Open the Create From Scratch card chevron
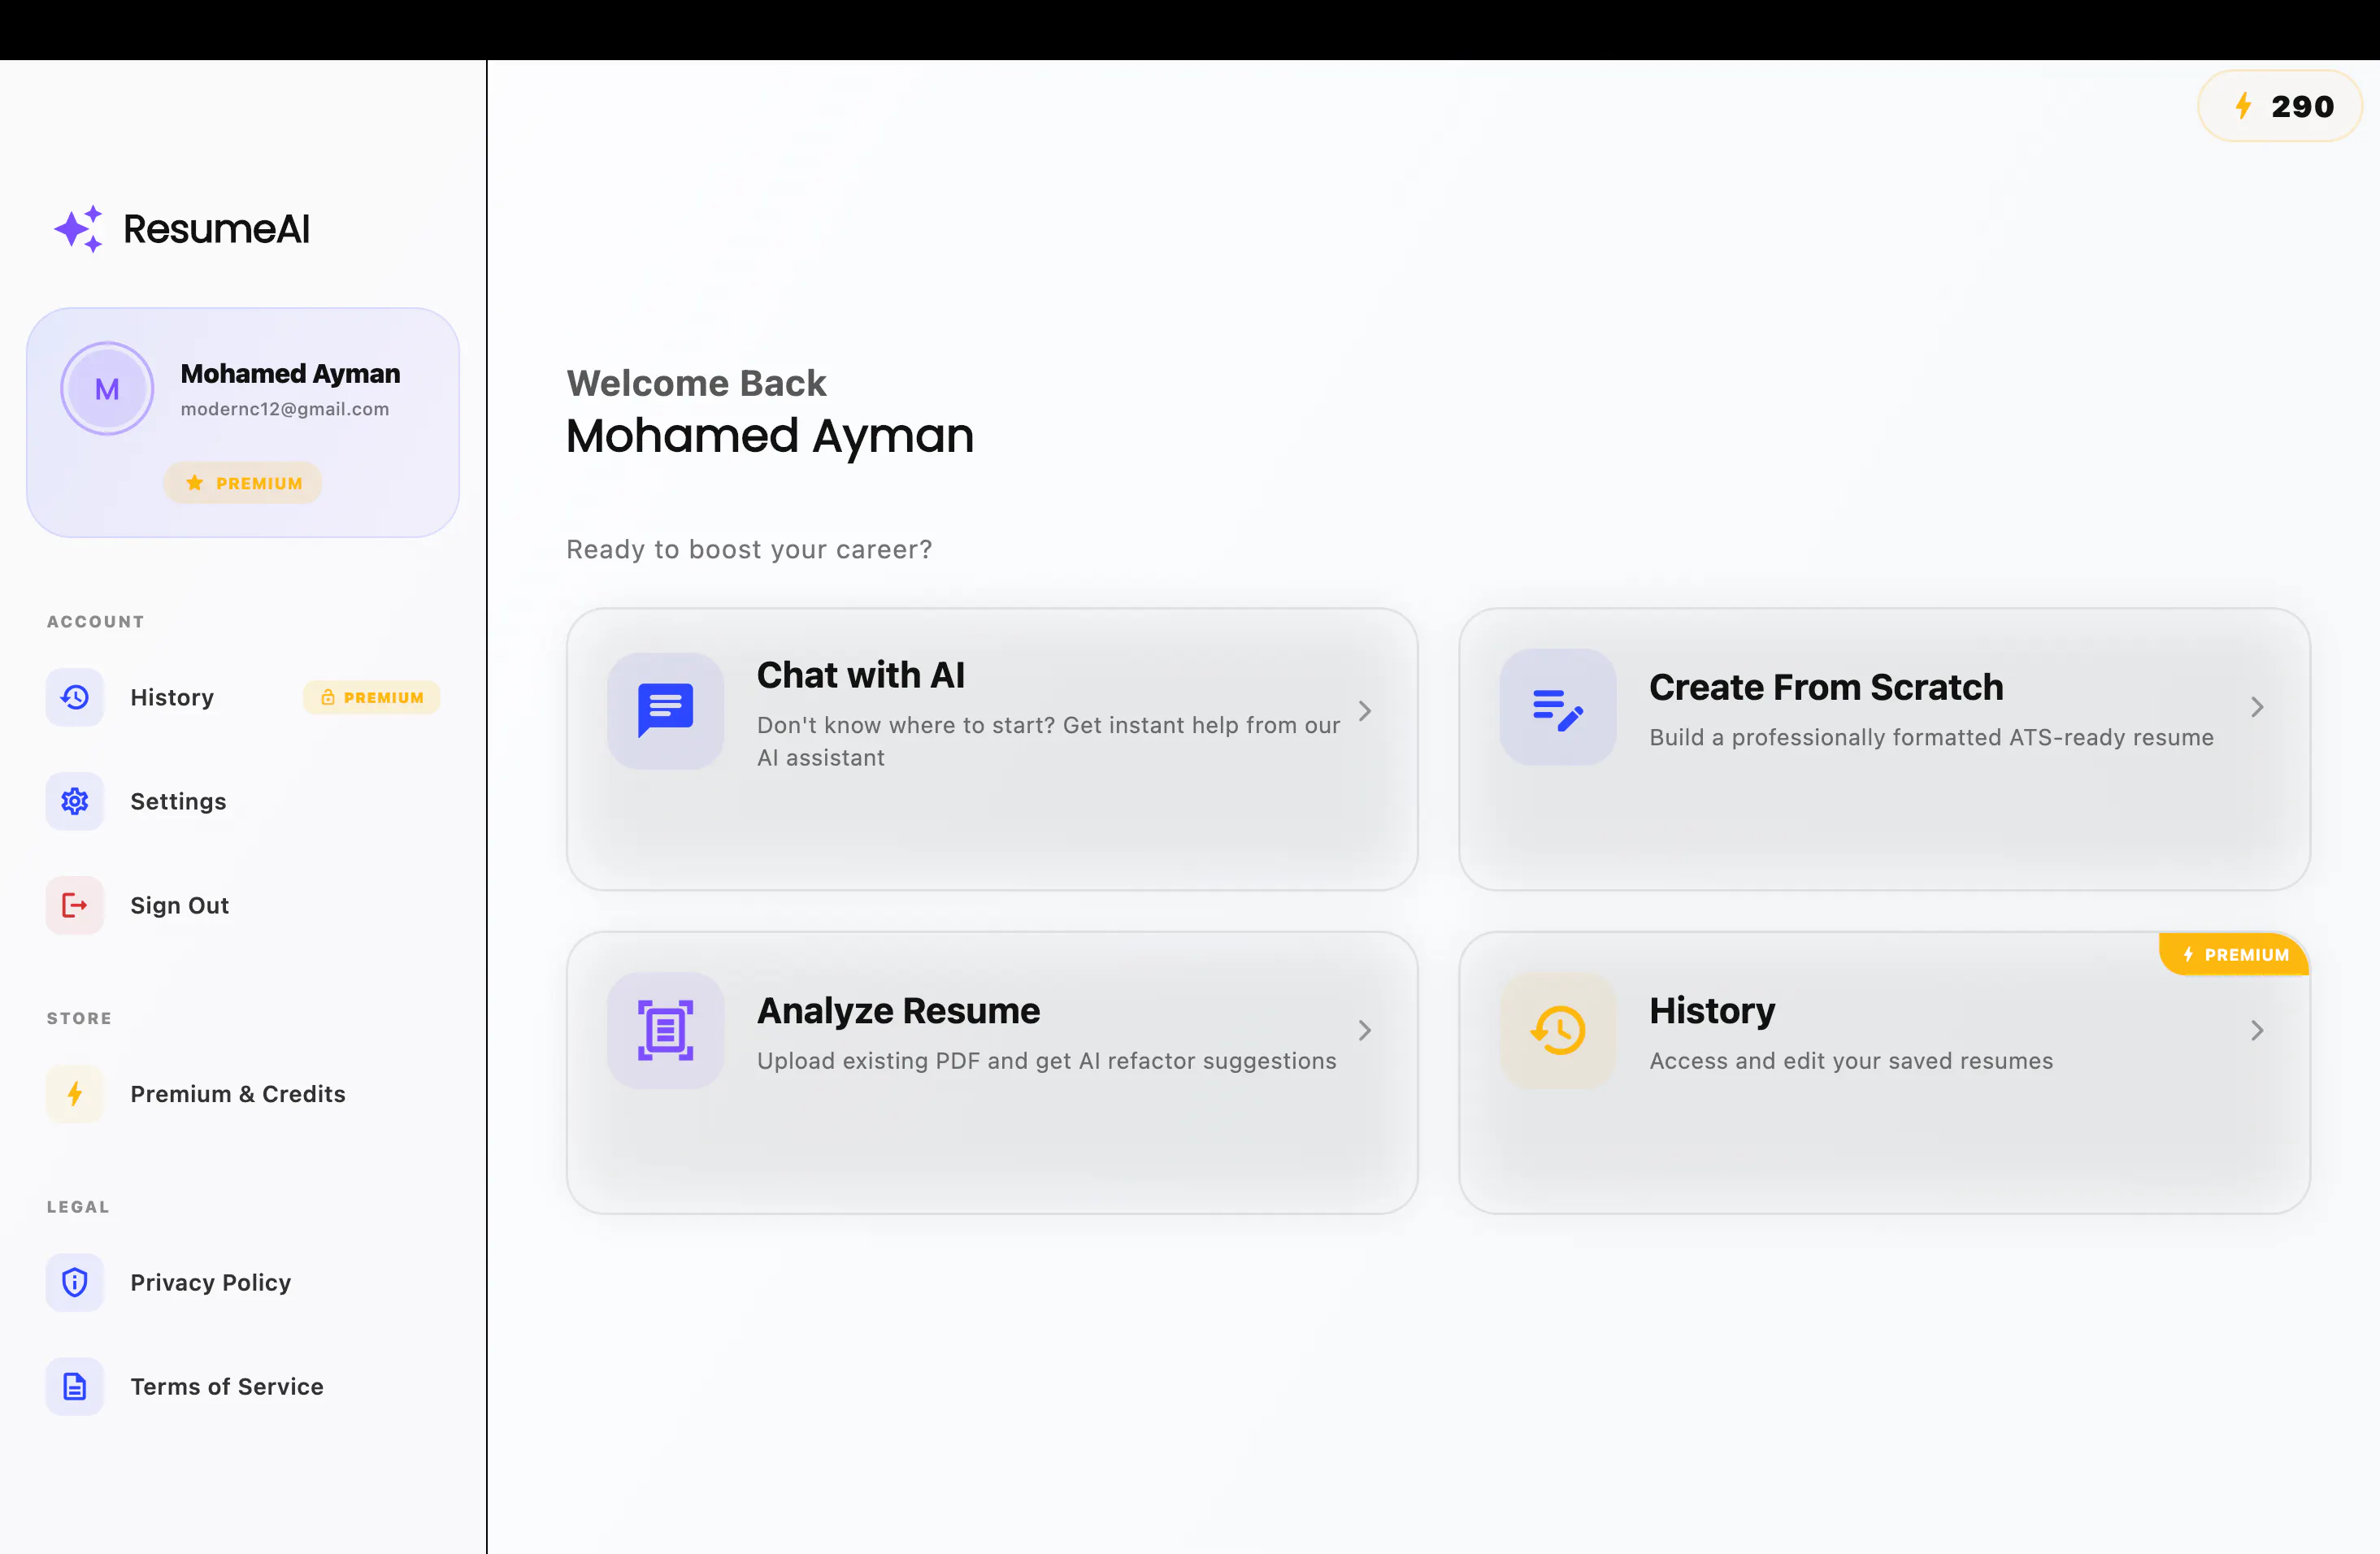The width and height of the screenshot is (2380, 1554). tap(2257, 708)
